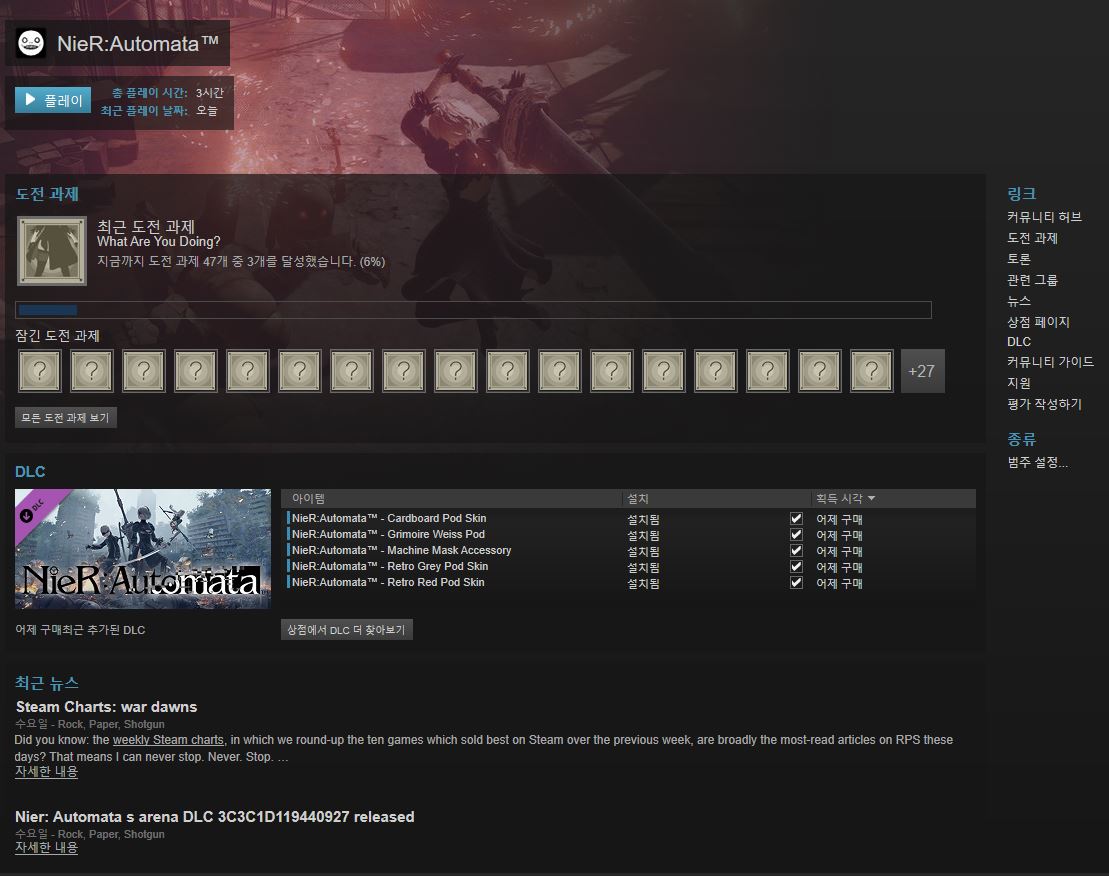Viewport: 1109px width, 876px height.
Task: Click the 아이템 column header to sort
Action: (x=309, y=498)
